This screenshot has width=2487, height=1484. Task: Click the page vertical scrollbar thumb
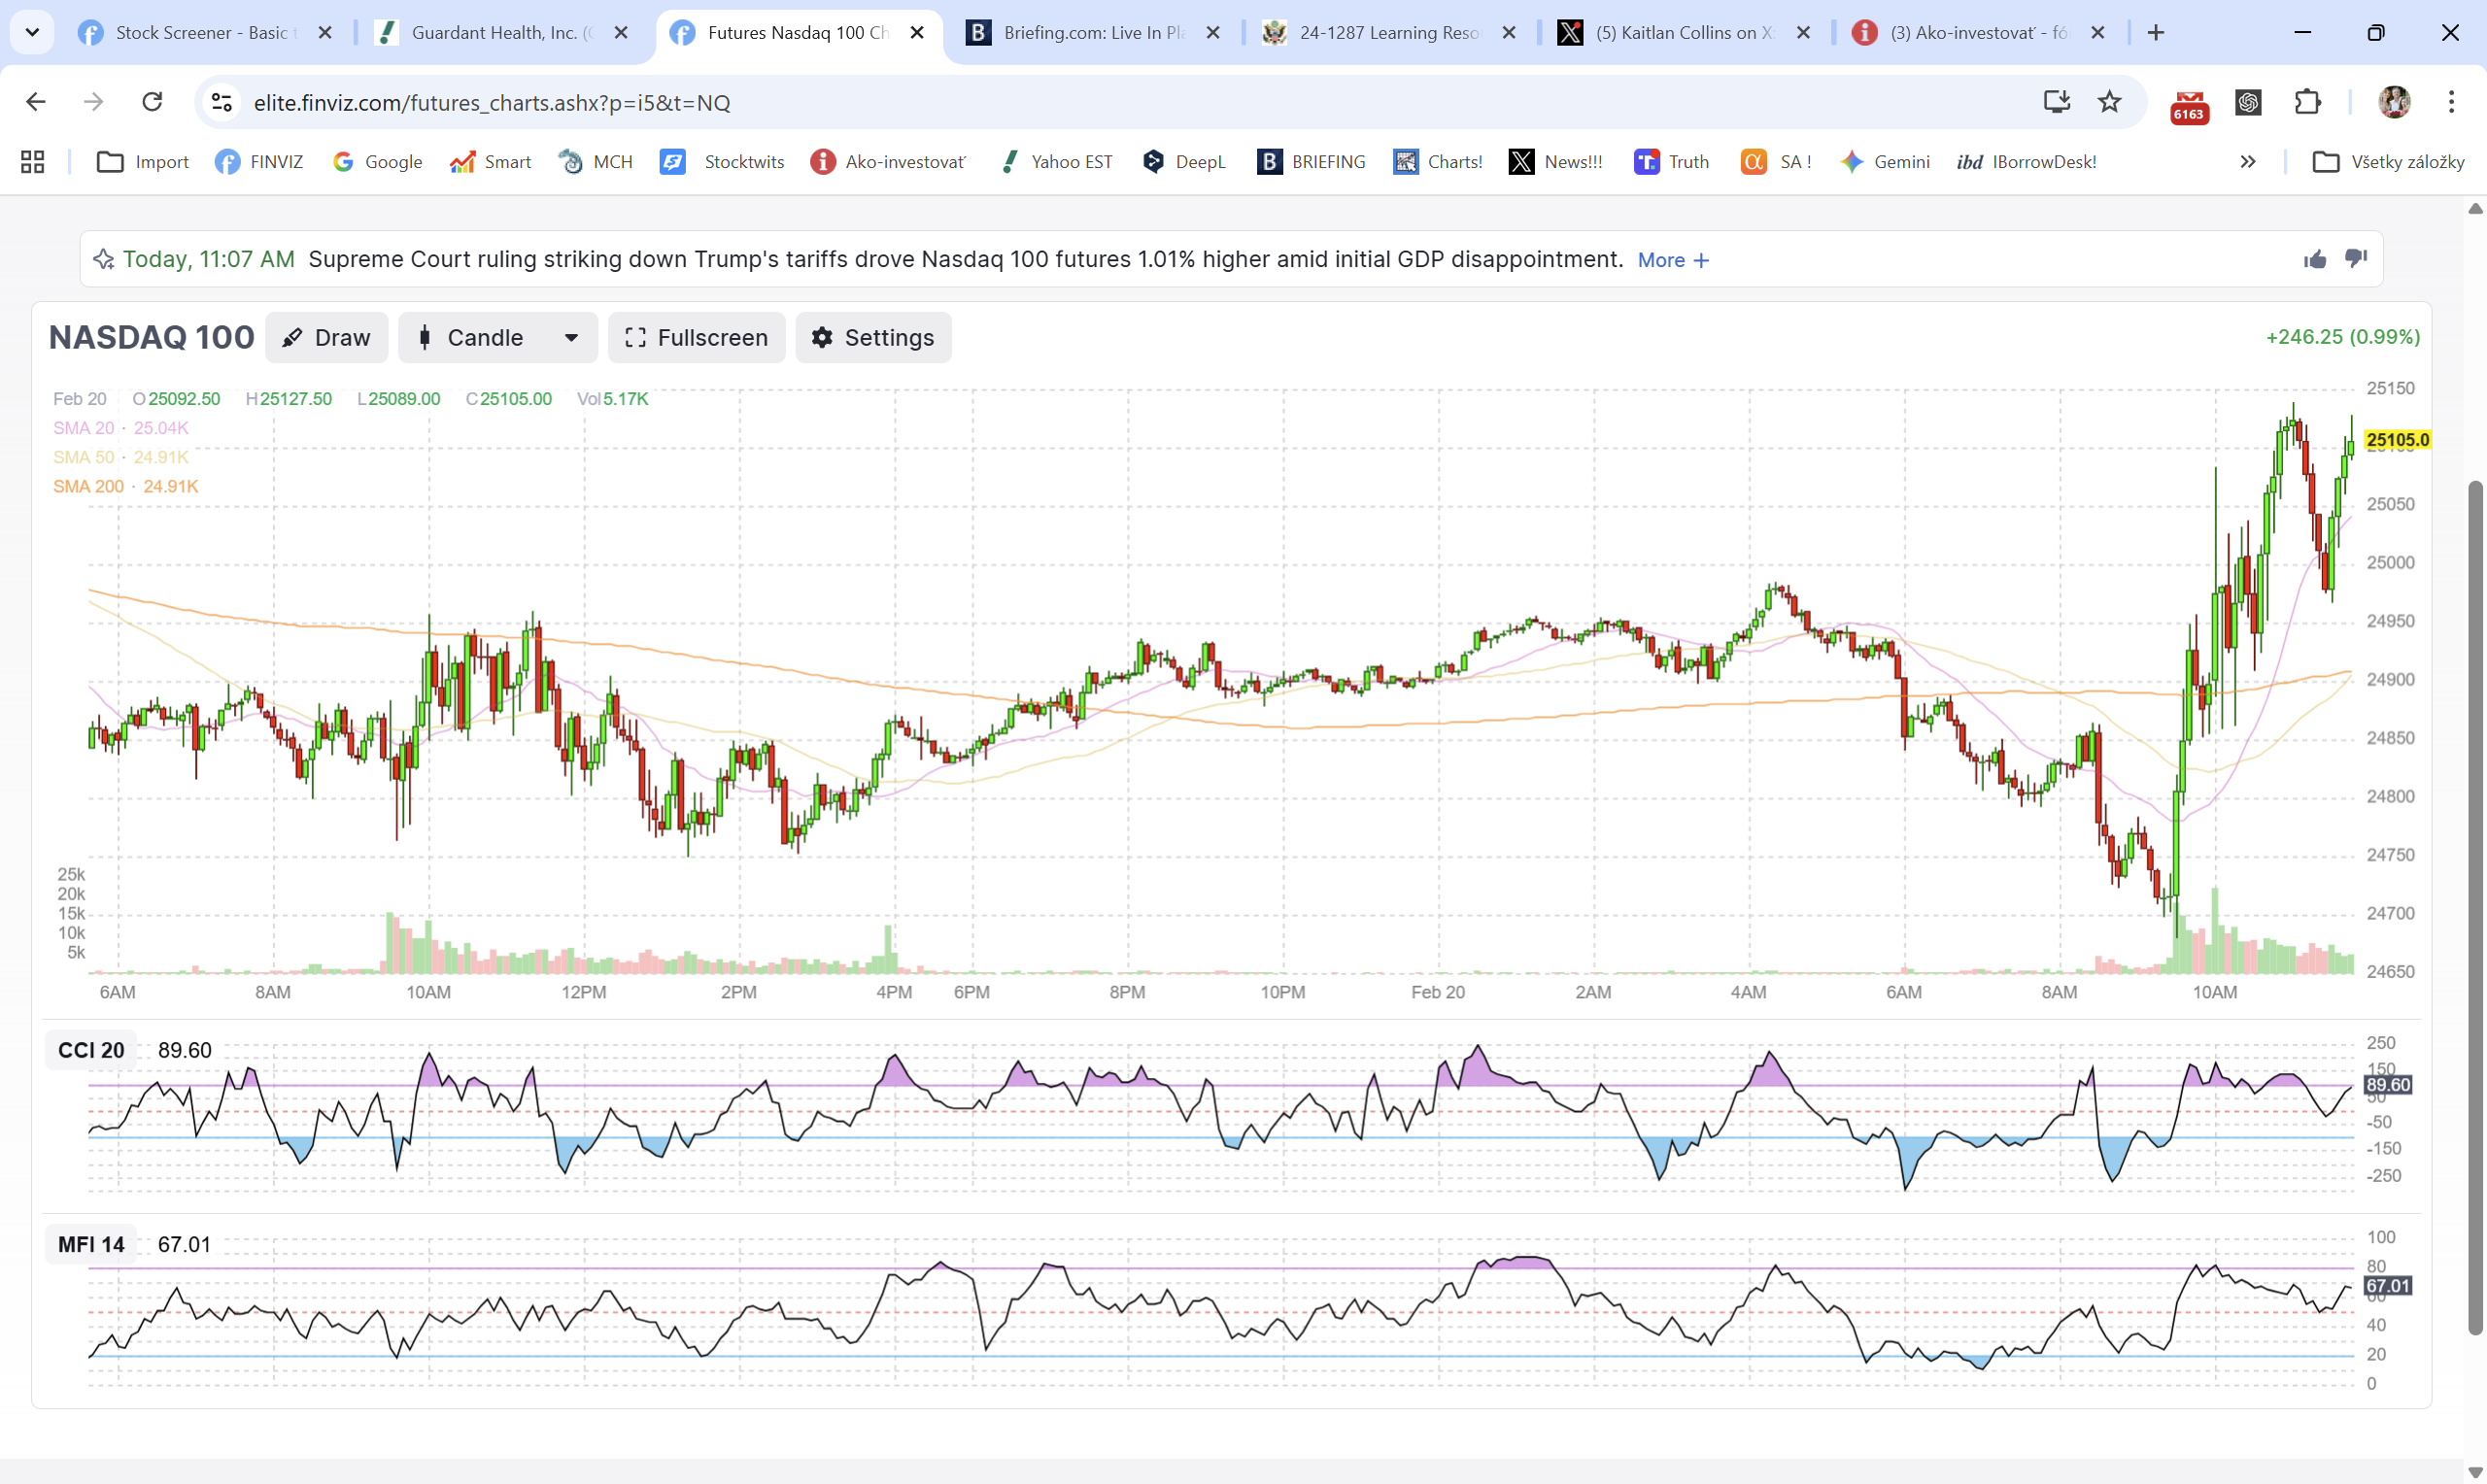pos(2475,908)
